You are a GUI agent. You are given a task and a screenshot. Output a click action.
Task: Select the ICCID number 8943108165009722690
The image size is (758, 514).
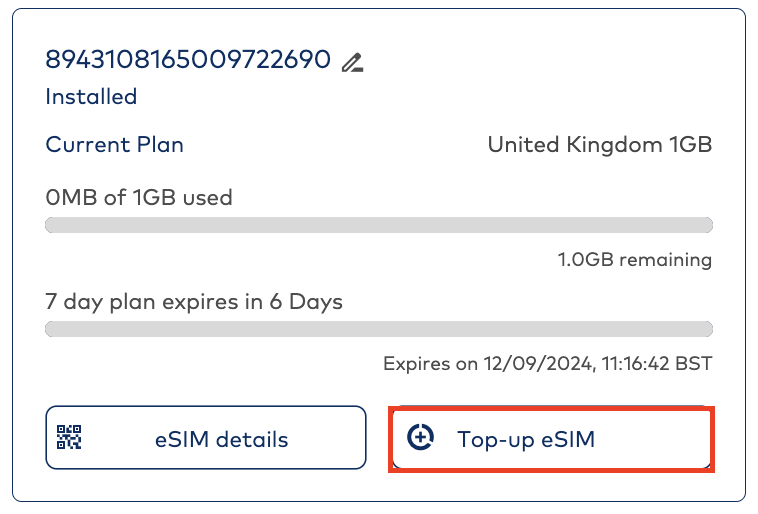(x=188, y=60)
